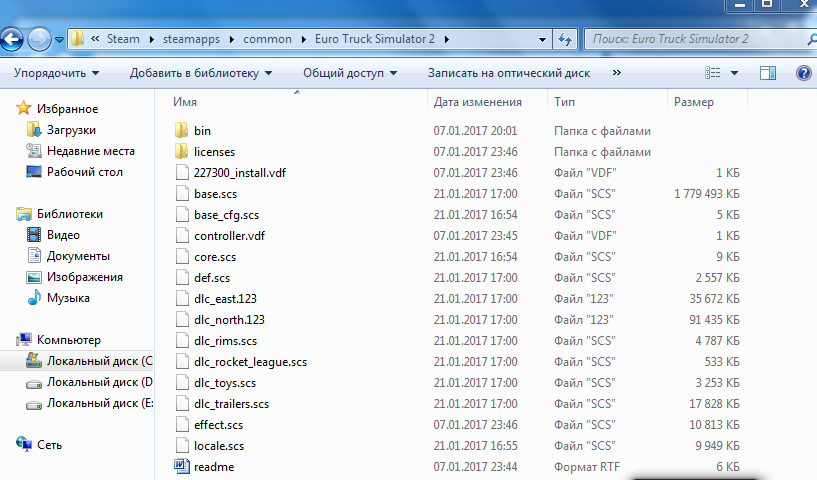Expand arrow after Euro Truck Simulator 2
The image size is (817, 480).
coord(447,40)
